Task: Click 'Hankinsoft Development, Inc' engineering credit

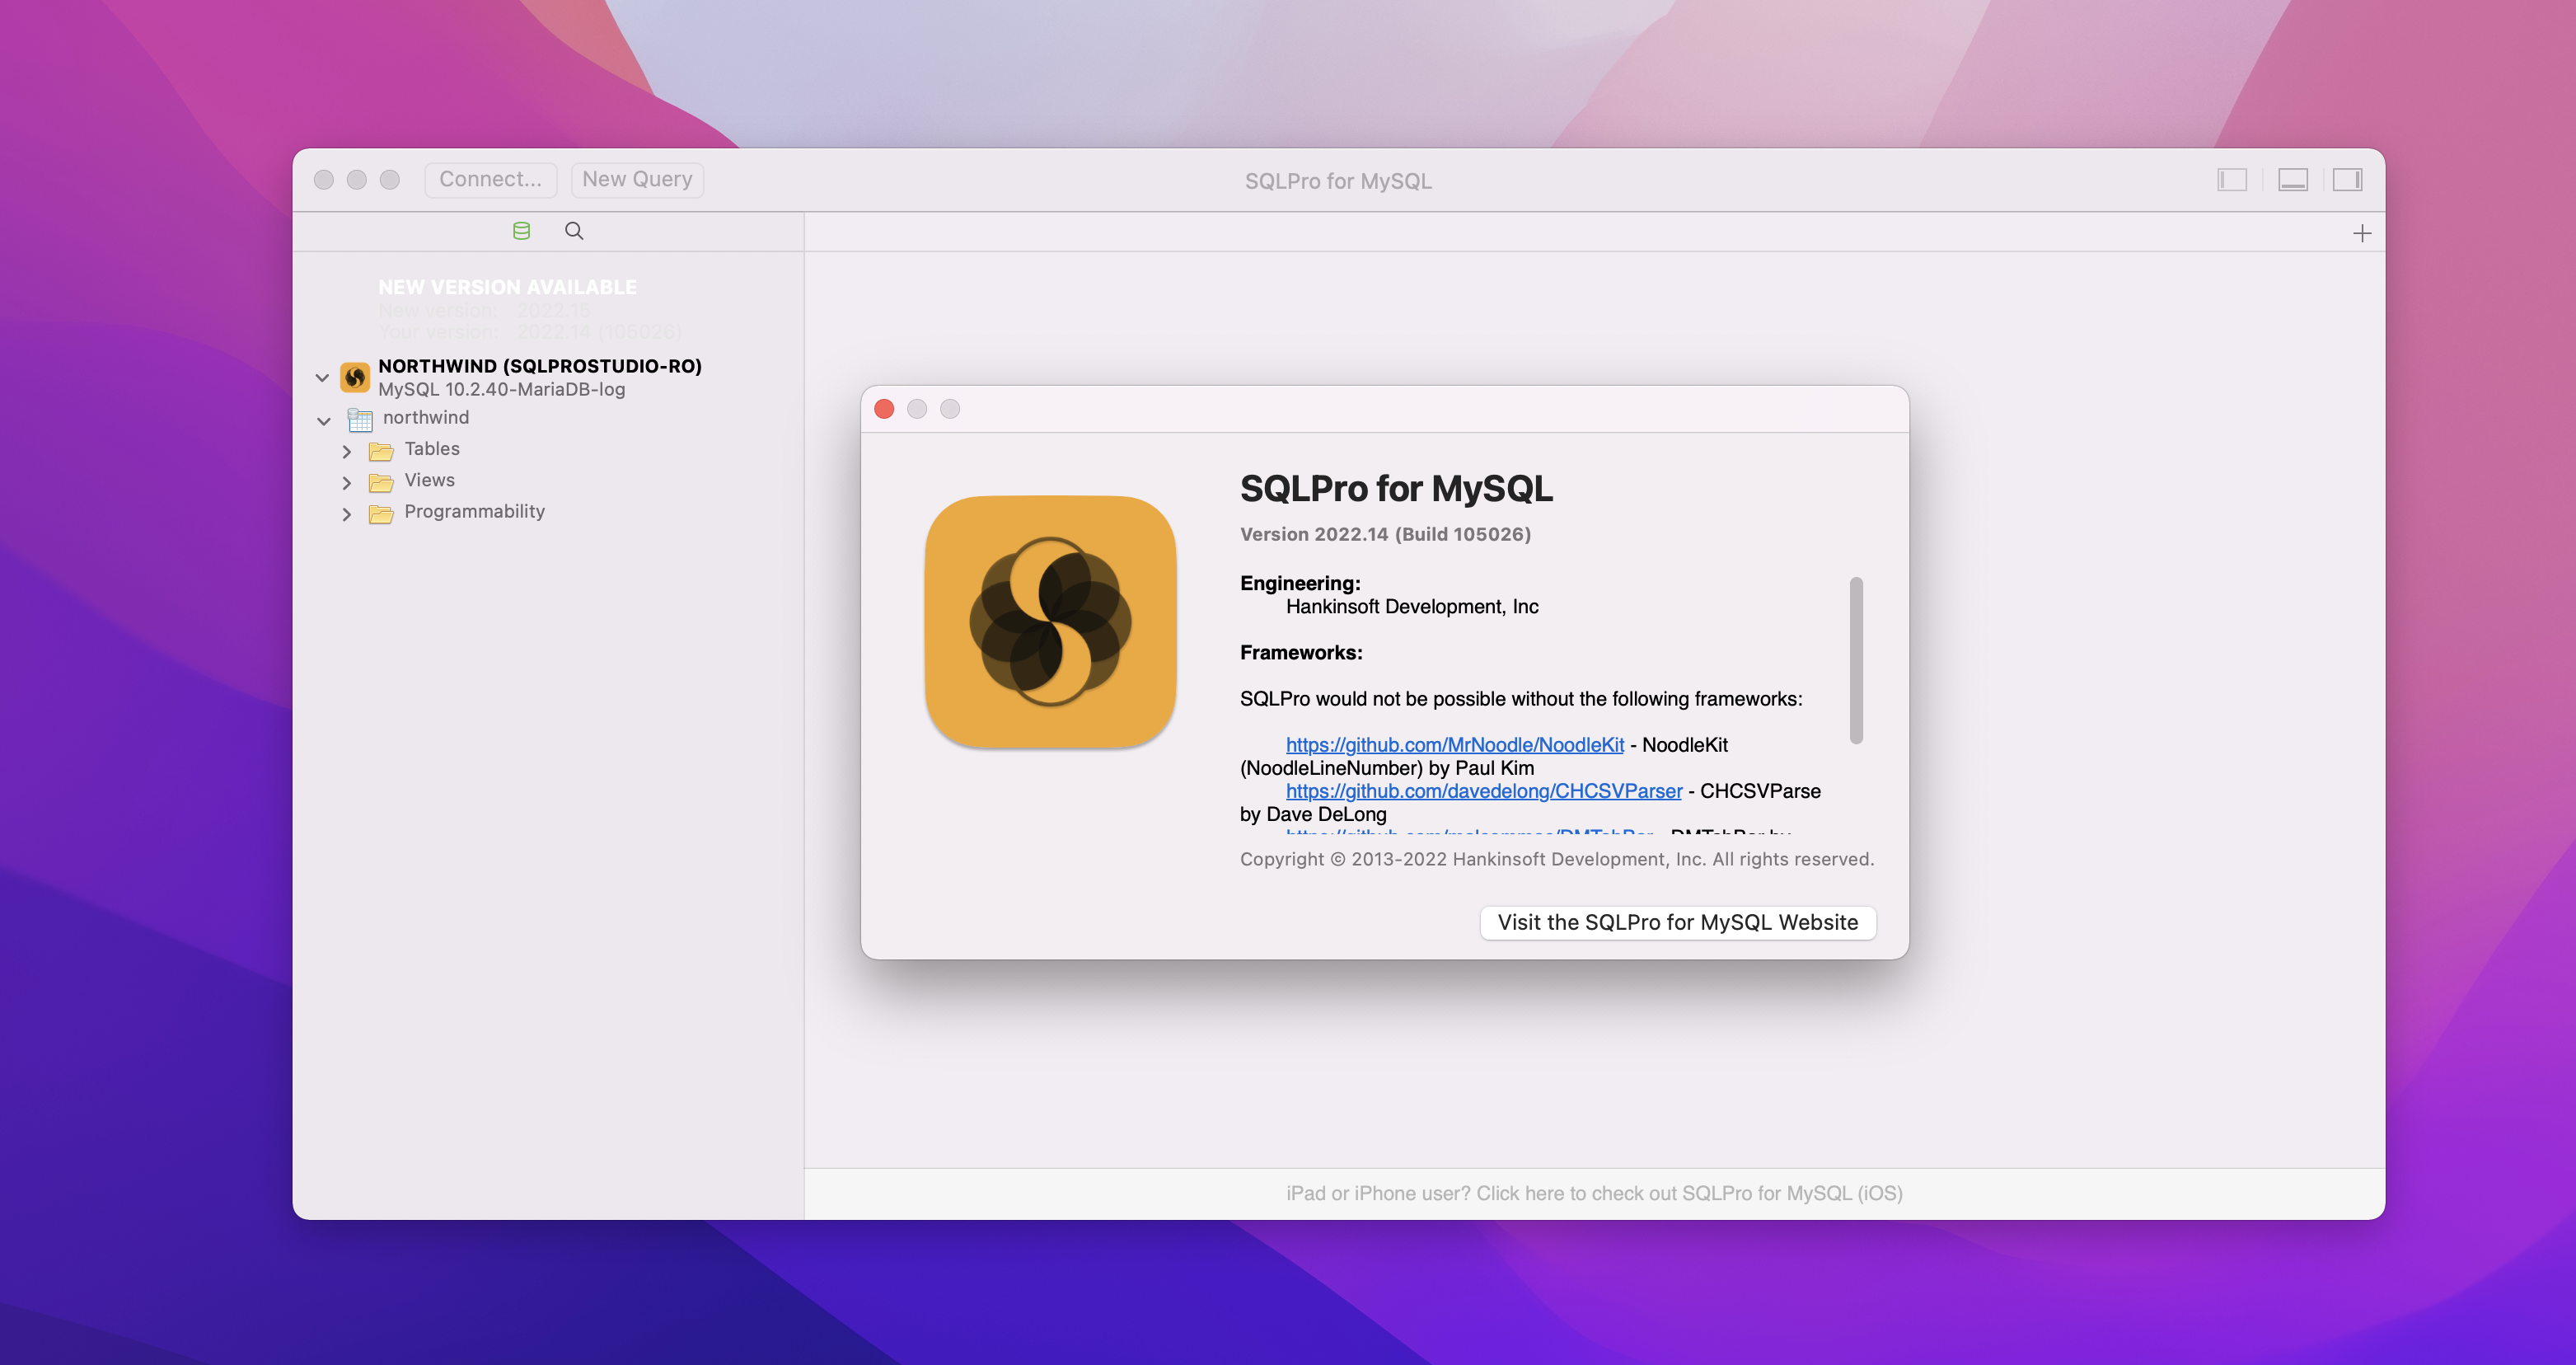Action: [1412, 607]
